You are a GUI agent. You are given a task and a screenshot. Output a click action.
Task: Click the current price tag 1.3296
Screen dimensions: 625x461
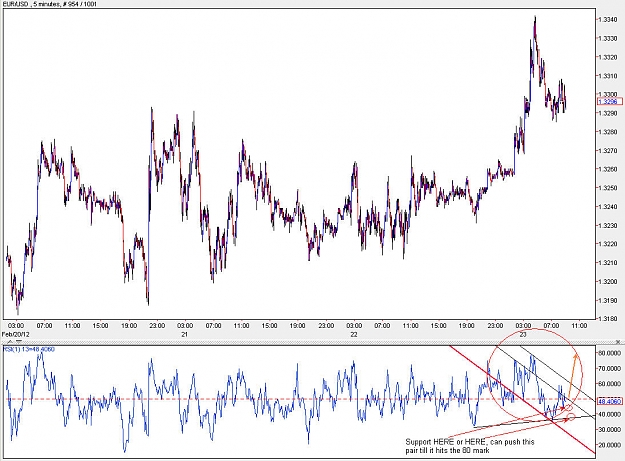click(x=610, y=102)
